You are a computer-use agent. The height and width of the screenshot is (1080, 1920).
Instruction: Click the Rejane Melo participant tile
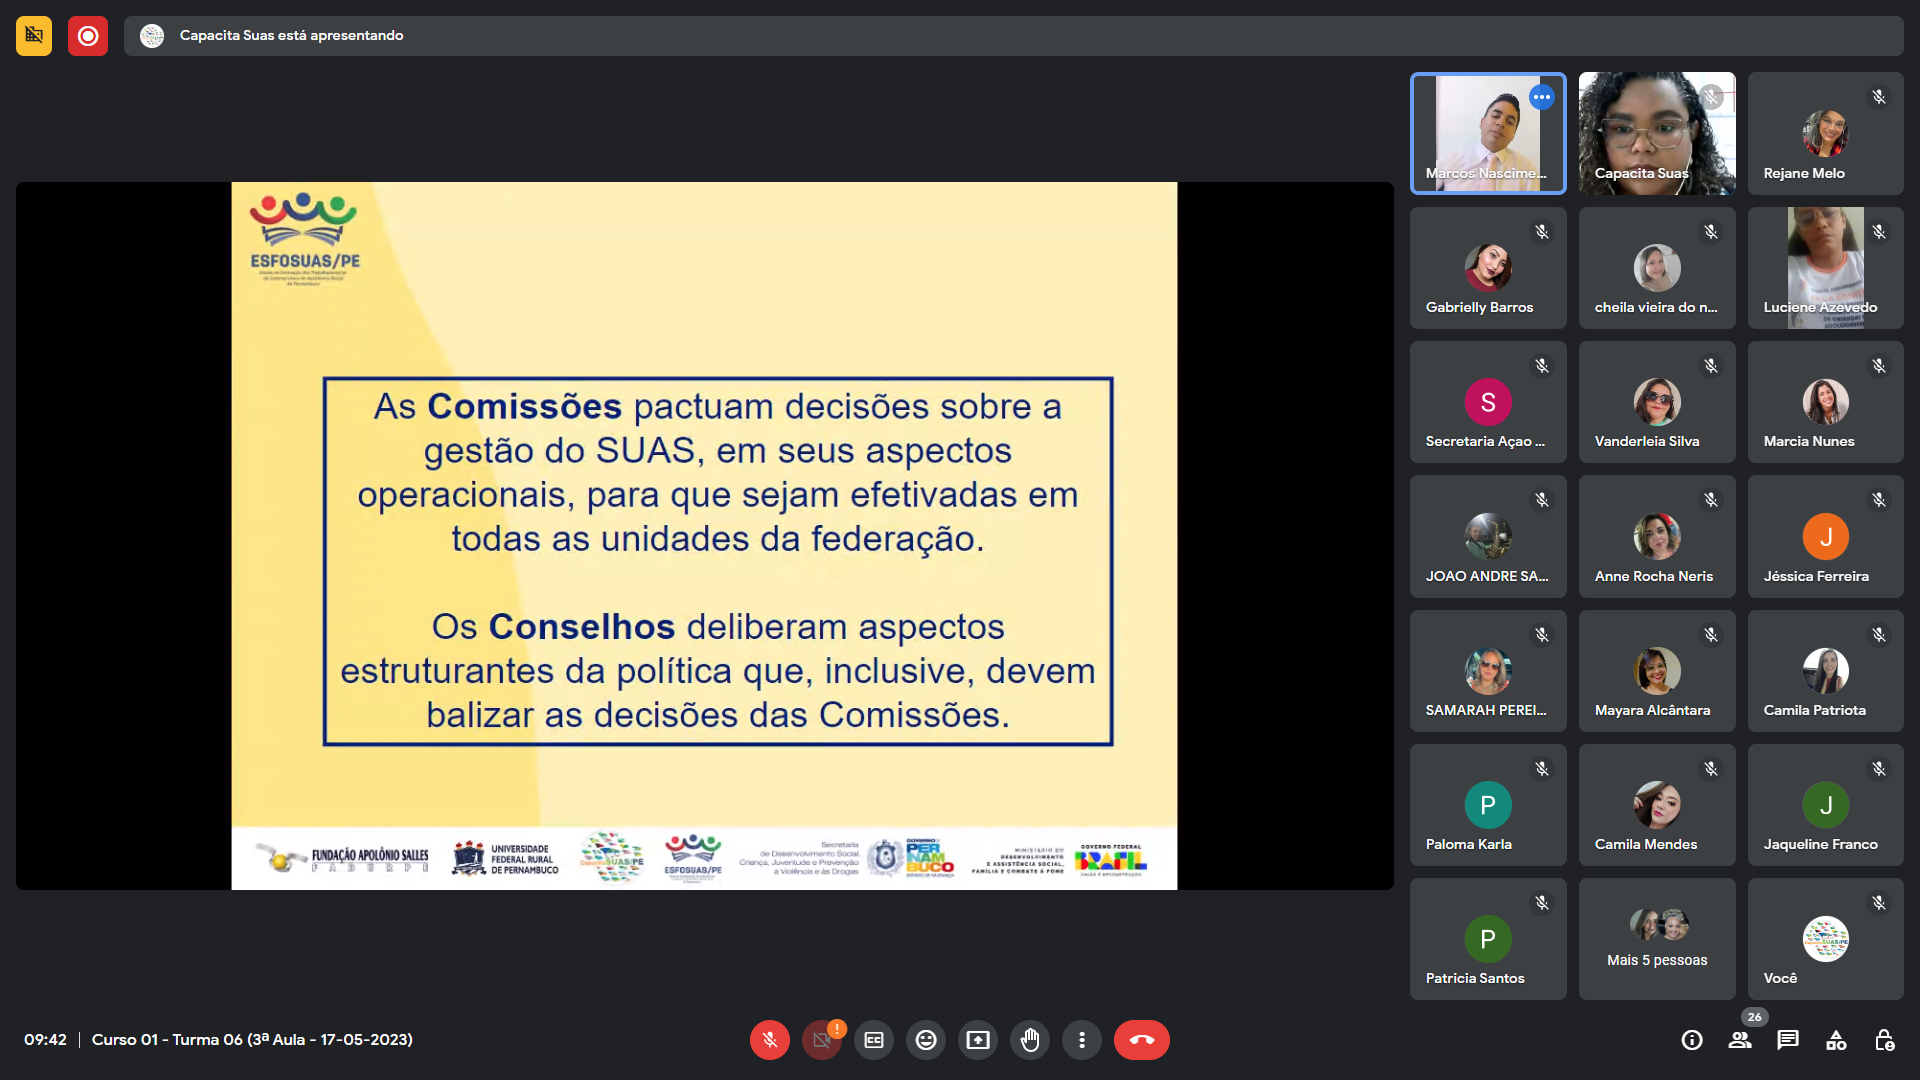[1825, 133]
